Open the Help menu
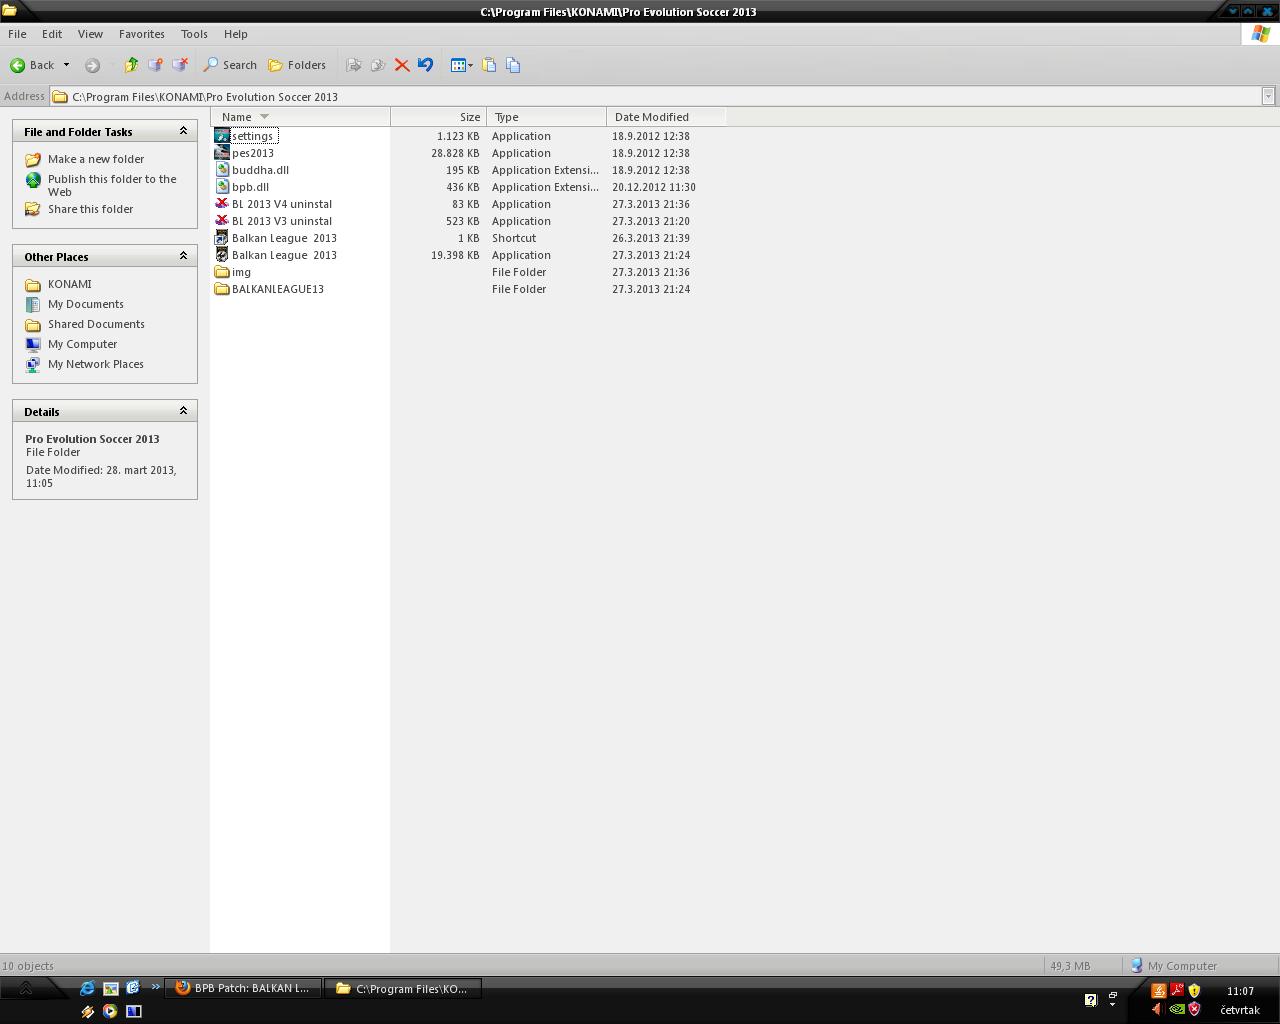This screenshot has height=1024, width=1280. click(236, 34)
